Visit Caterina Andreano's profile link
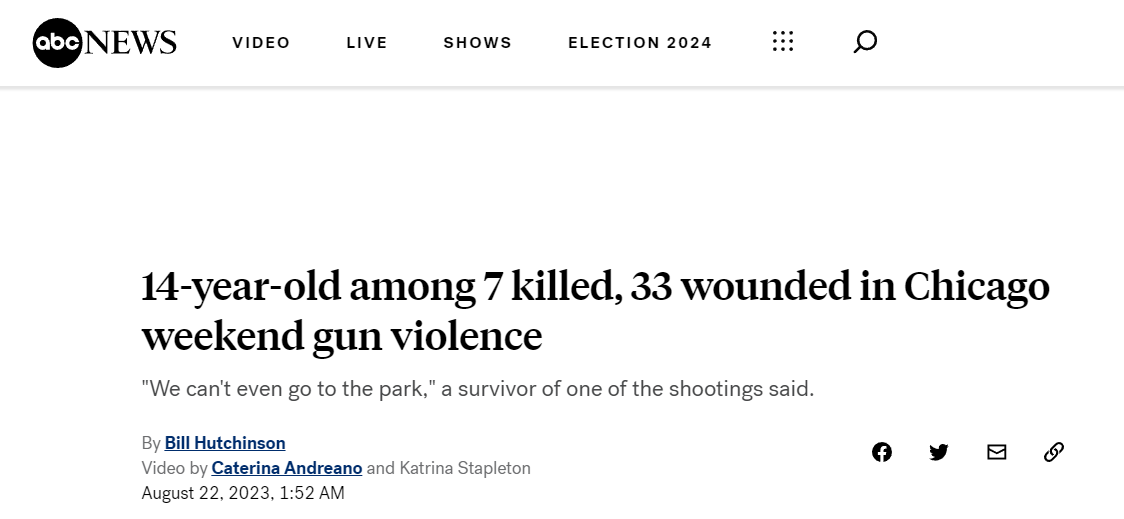Viewport: 1124px width, 519px height. [x=287, y=468]
